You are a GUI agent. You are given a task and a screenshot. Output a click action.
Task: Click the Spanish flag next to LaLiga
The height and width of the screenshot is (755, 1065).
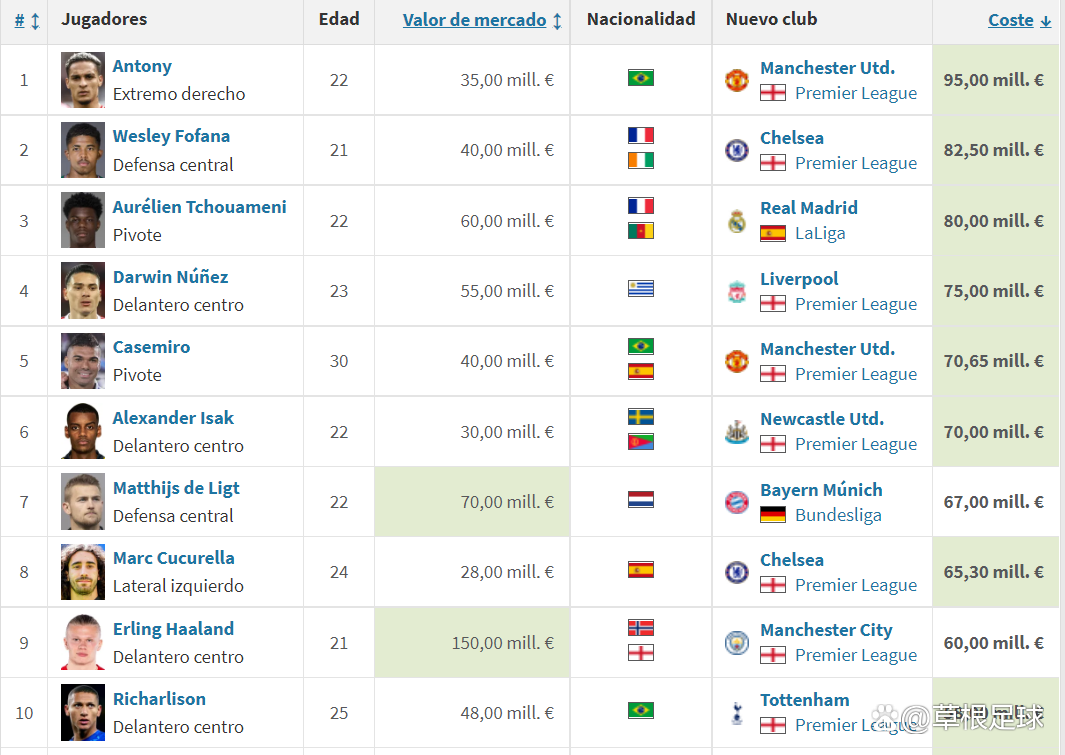coord(772,233)
